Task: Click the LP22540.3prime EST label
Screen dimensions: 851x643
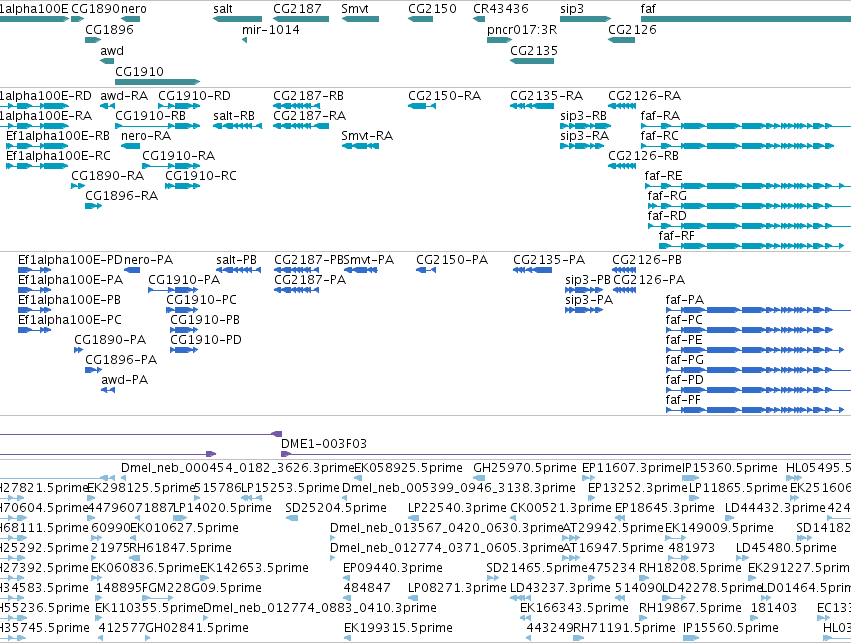Action: click(457, 508)
